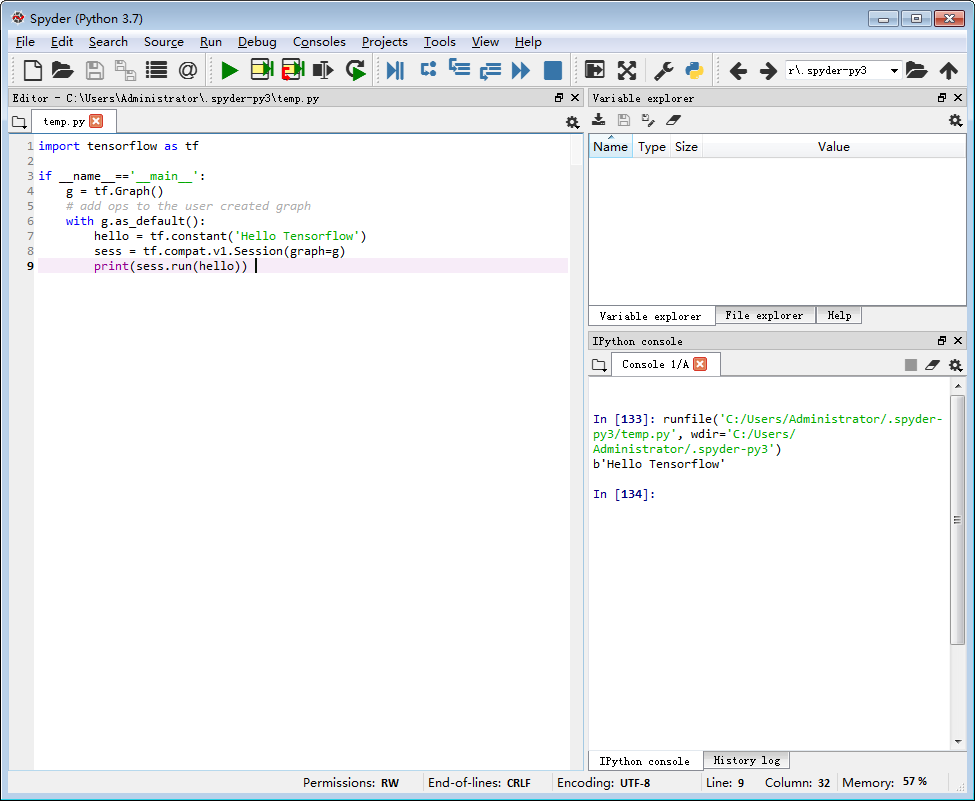Open the View menu

[485, 42]
